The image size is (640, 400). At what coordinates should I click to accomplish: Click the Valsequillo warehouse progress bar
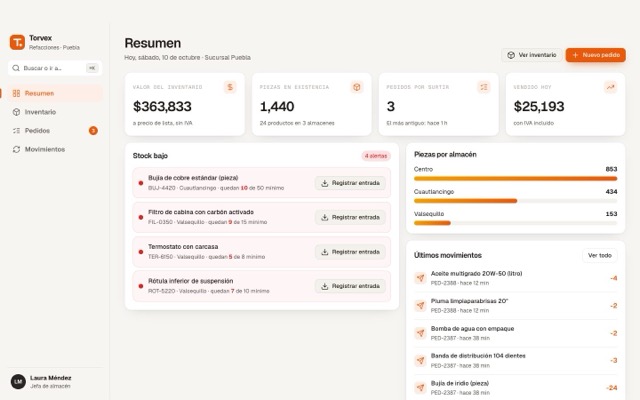(x=516, y=223)
